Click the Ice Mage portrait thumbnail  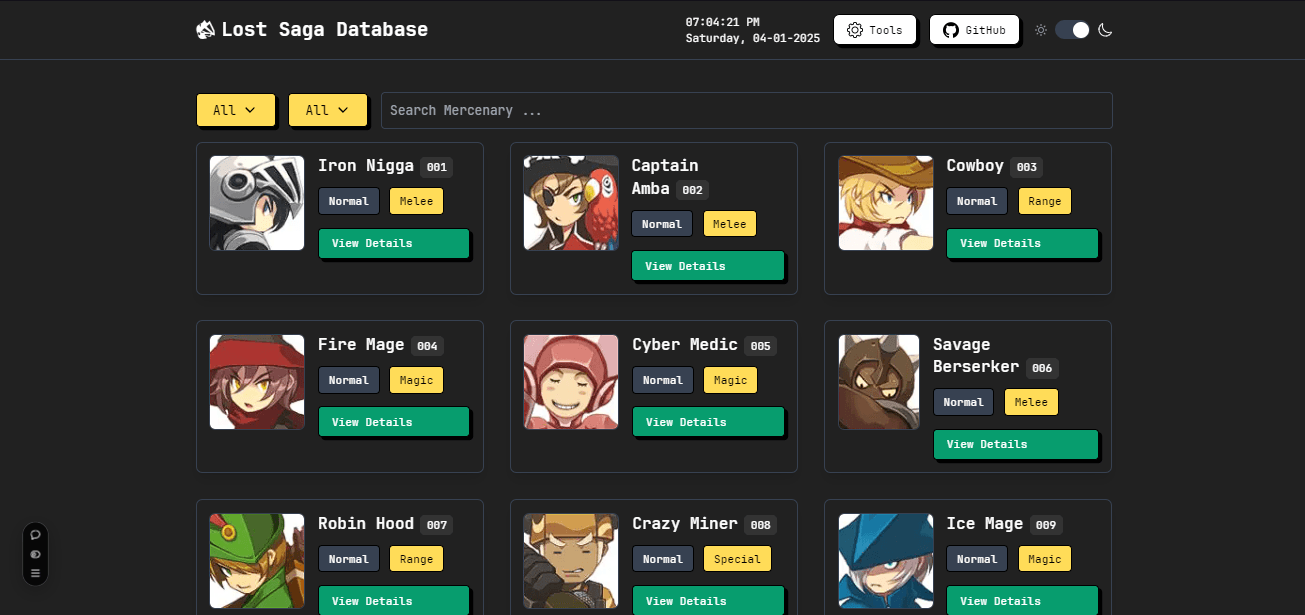click(x=885, y=561)
